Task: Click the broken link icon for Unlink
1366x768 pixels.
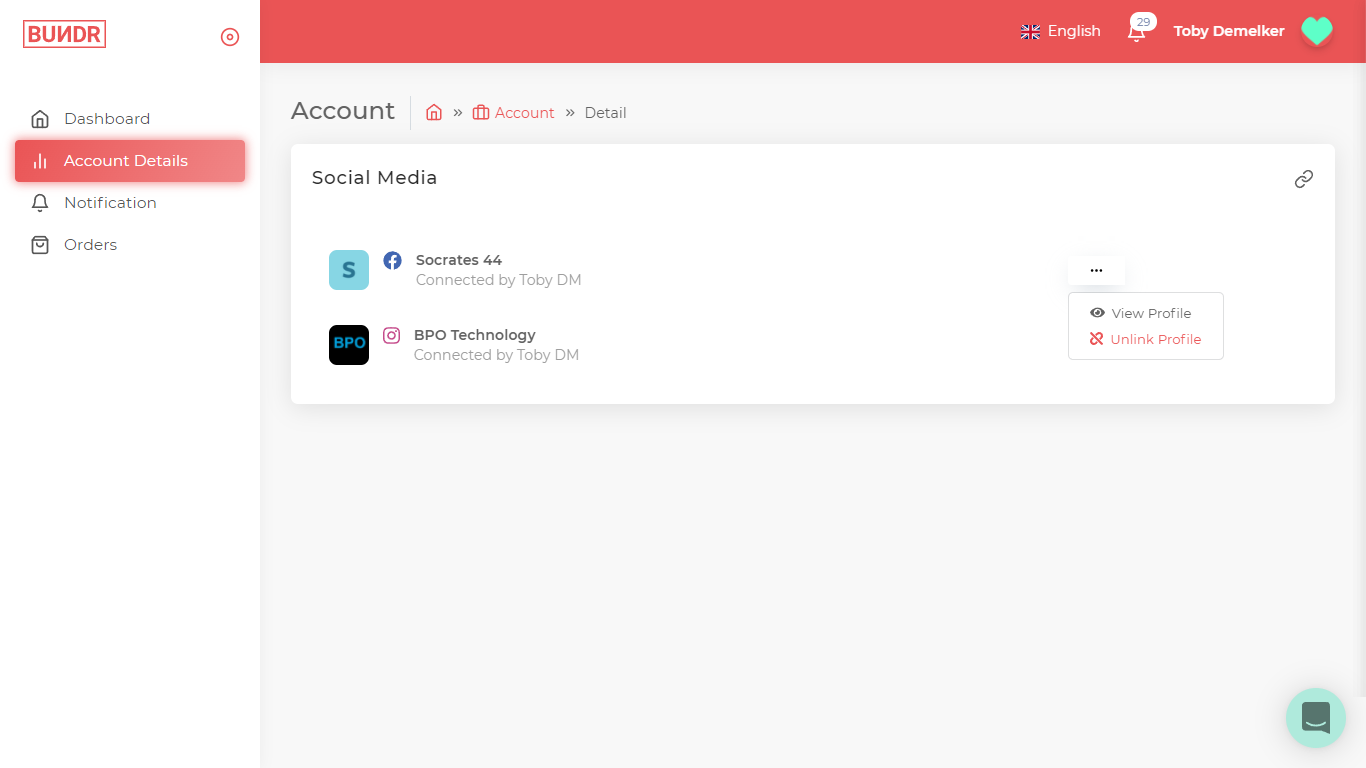Action: pos(1097,339)
